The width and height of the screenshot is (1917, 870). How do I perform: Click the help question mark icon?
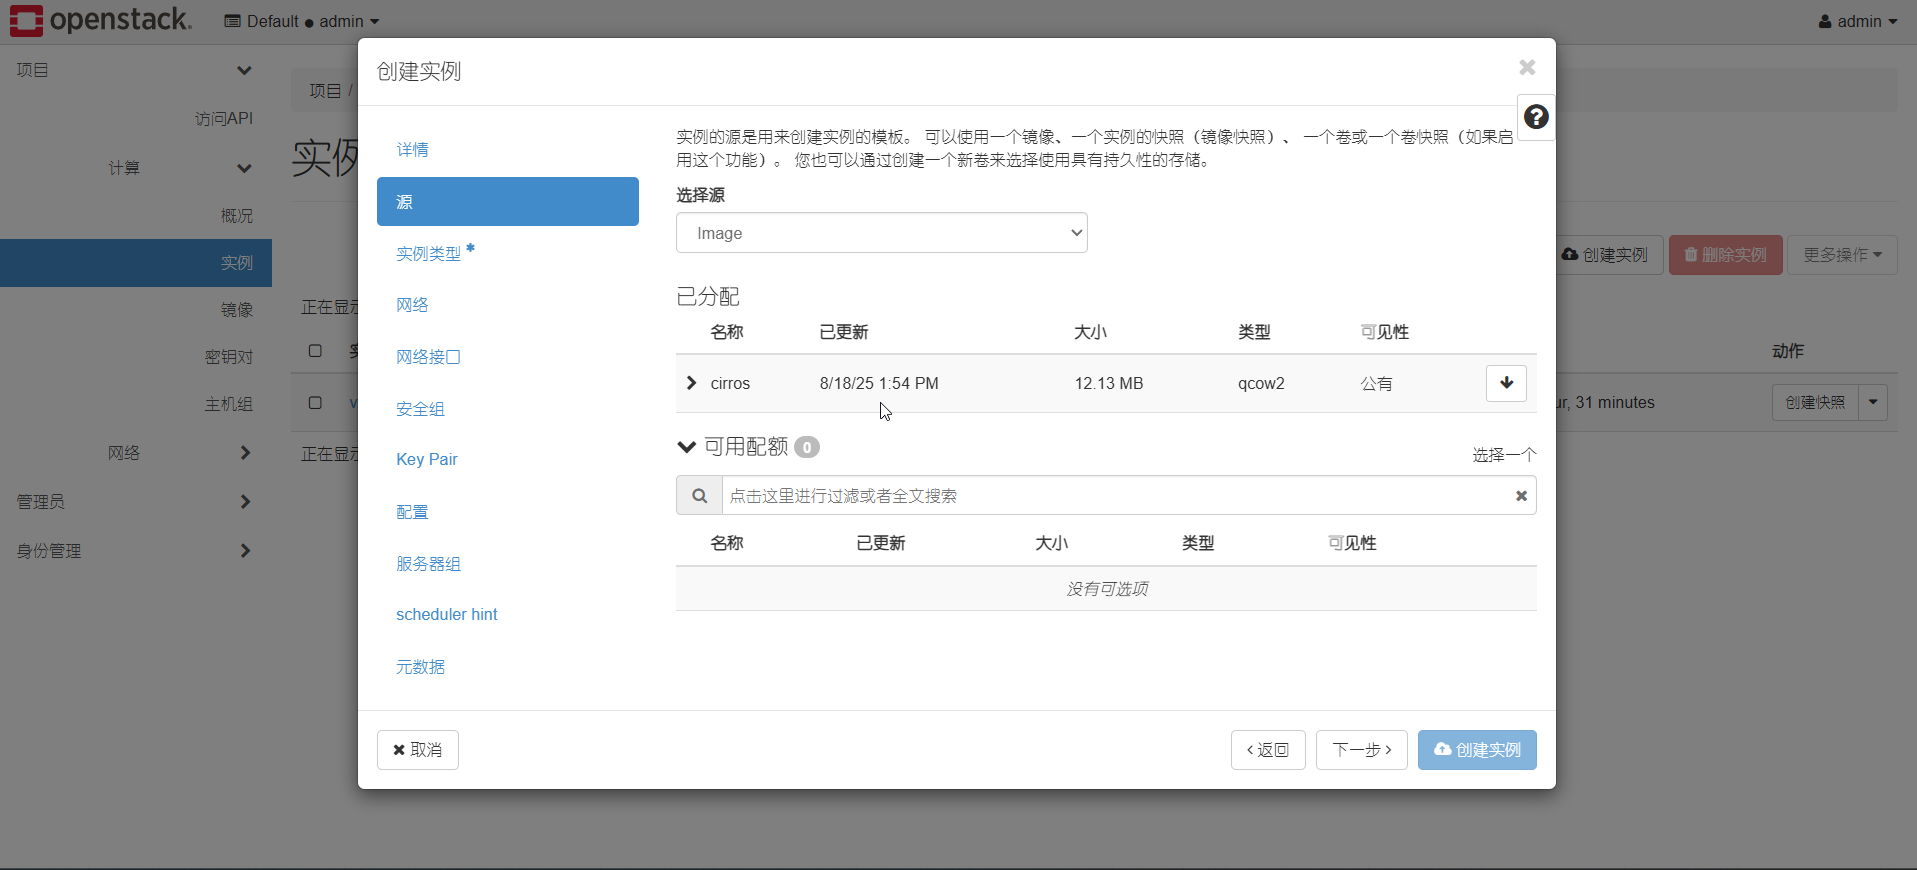point(1536,117)
